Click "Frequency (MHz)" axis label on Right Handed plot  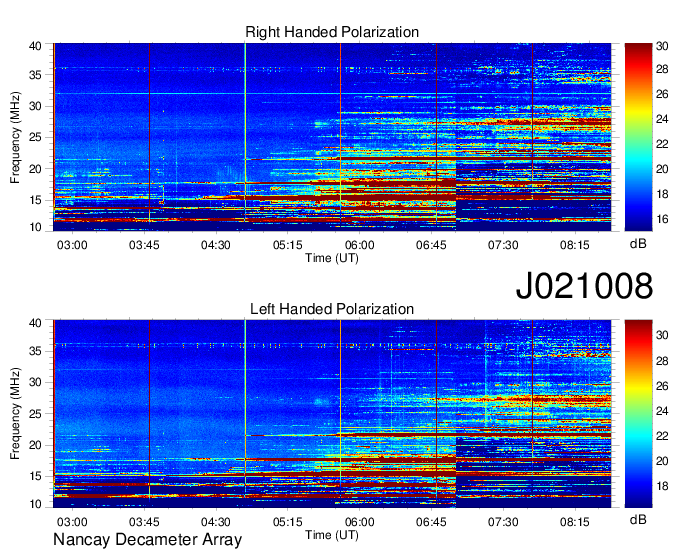[x=15, y=137]
